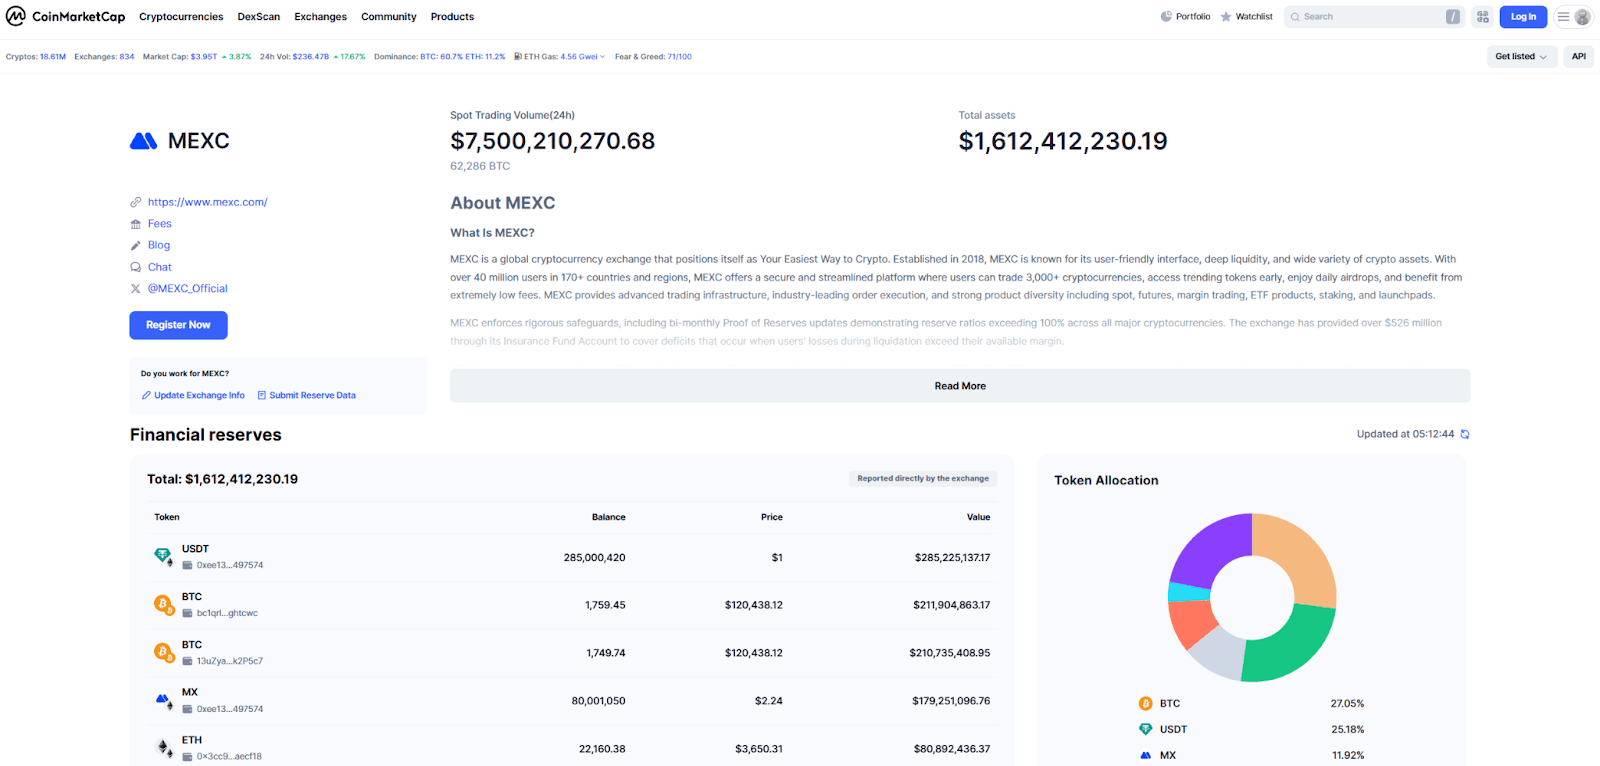Click the Fear & Greed 71/100 value
The width and height of the screenshot is (1600, 766).
click(x=679, y=57)
